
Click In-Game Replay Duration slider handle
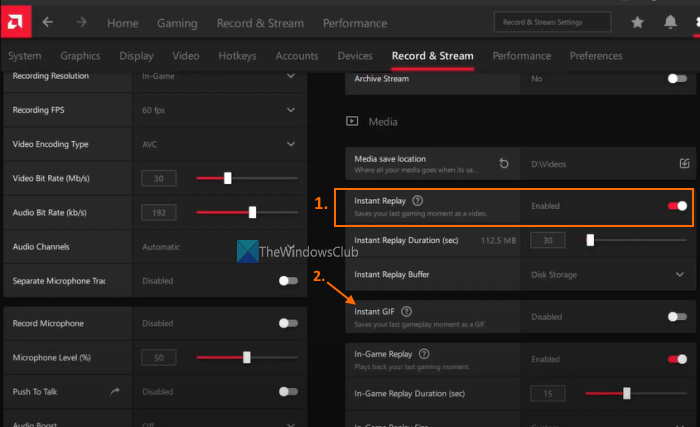627,393
